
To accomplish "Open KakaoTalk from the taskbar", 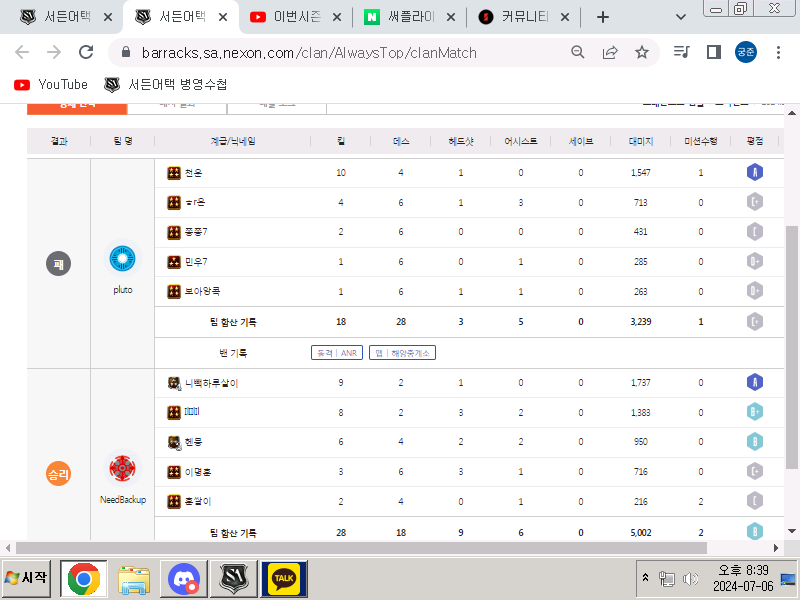I will (284, 578).
